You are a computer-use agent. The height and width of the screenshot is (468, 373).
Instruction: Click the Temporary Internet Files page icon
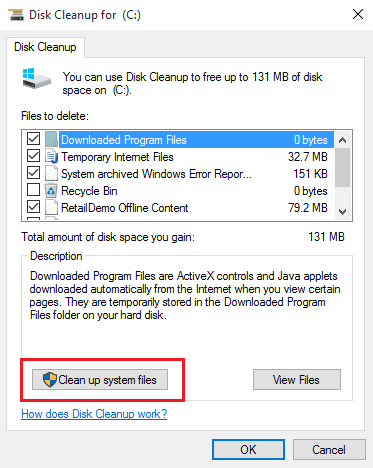tap(51, 156)
